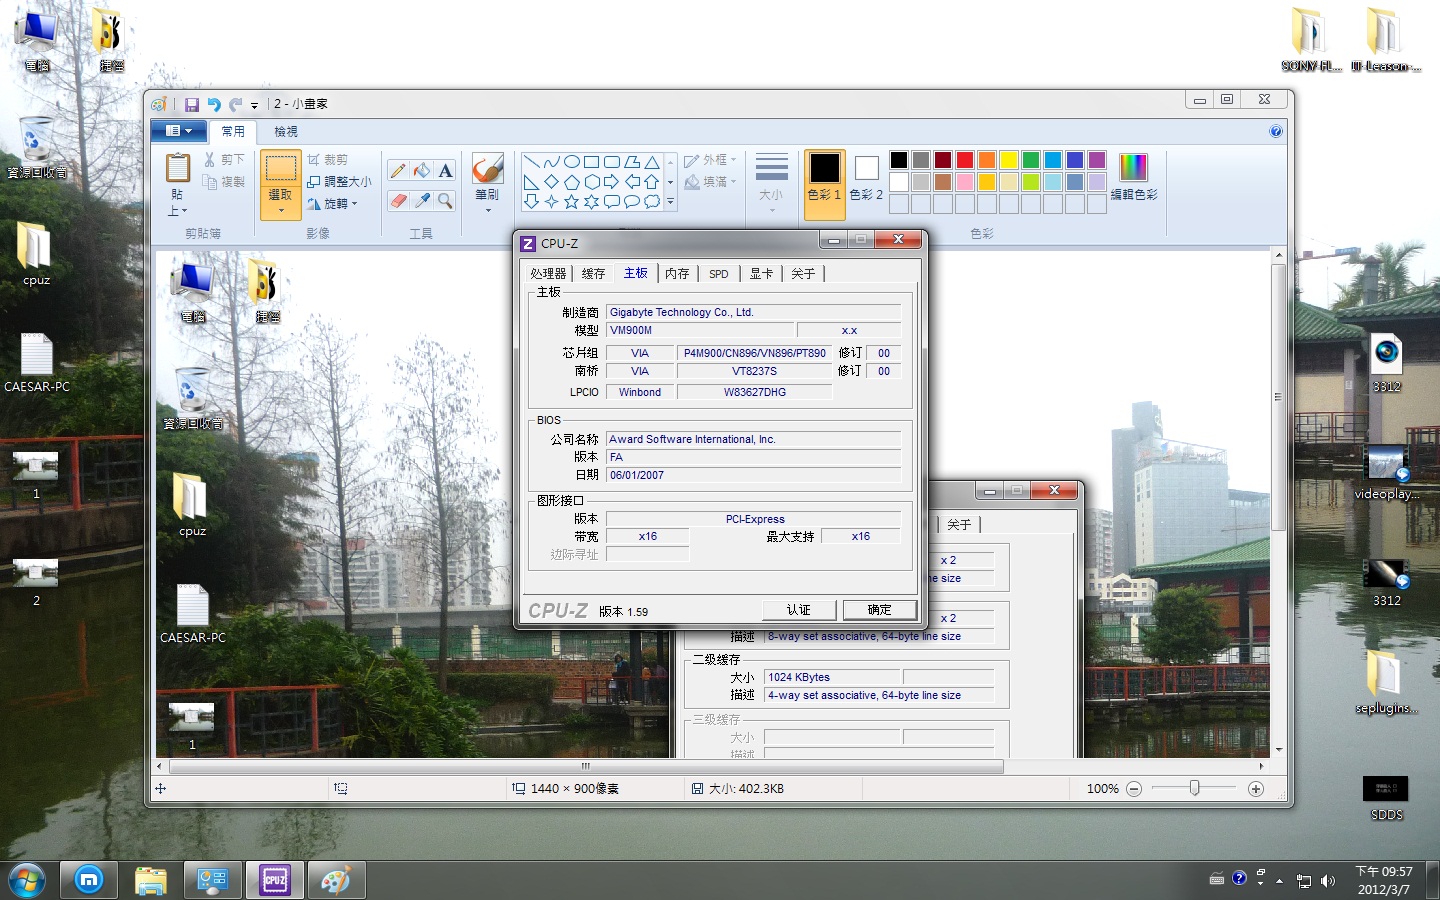The height and width of the screenshot is (900, 1440).
Task: Choose the pentagon shape
Action: tap(571, 182)
